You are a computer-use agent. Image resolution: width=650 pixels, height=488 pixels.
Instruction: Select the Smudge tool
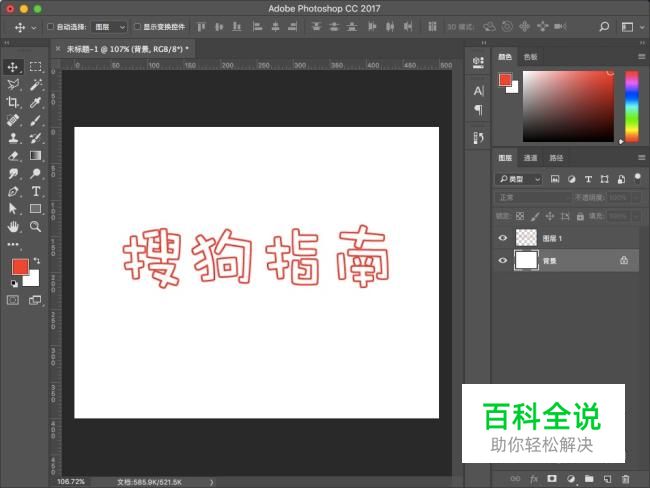(13, 173)
